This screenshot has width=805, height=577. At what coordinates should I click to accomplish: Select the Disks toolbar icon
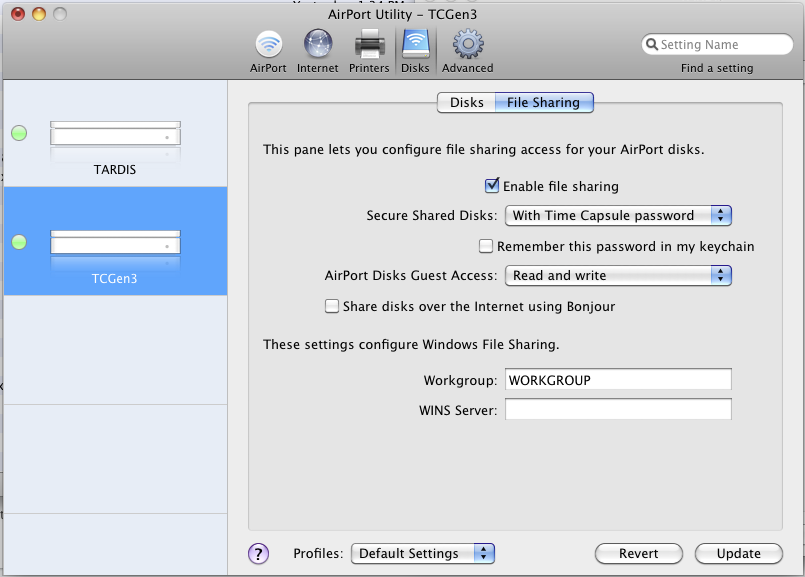point(415,51)
